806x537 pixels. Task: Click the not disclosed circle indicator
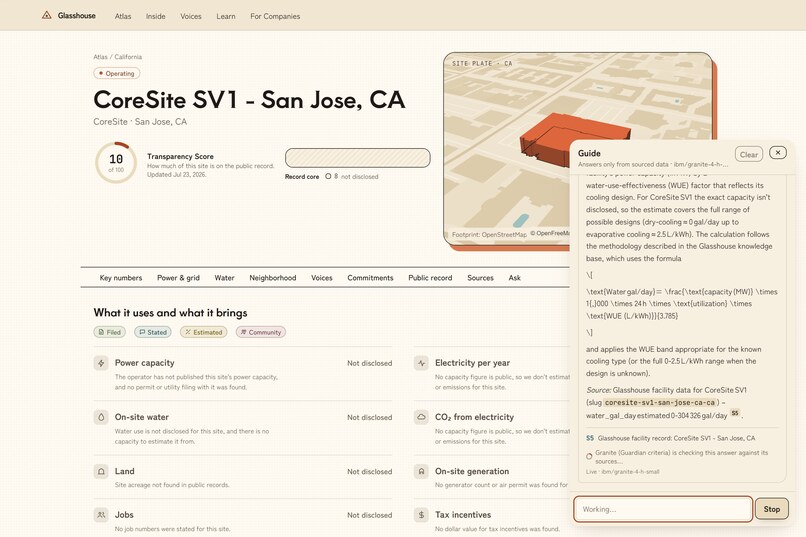[328, 176]
